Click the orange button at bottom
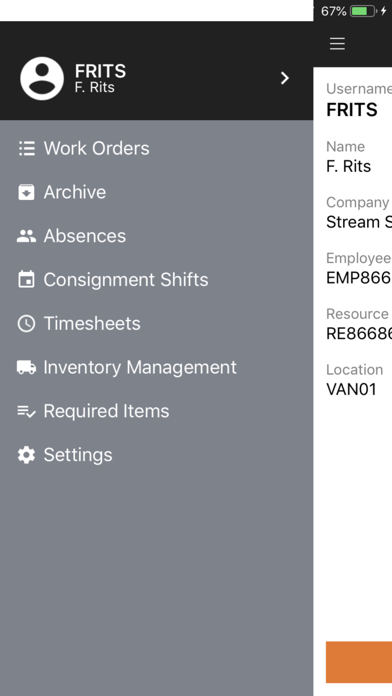This screenshot has height=696, width=392. [359, 662]
